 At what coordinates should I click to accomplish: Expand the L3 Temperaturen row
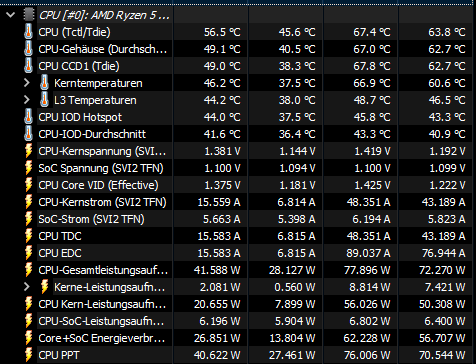coord(27,100)
